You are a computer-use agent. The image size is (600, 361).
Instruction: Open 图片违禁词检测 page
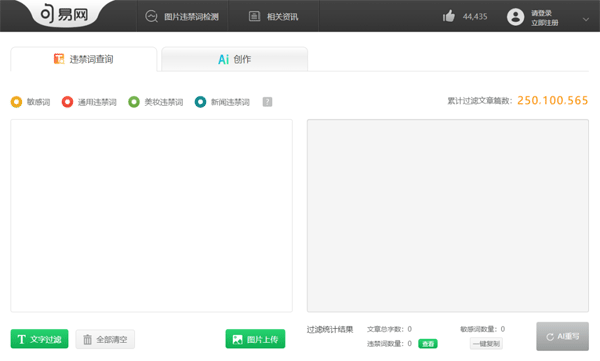[182, 16]
